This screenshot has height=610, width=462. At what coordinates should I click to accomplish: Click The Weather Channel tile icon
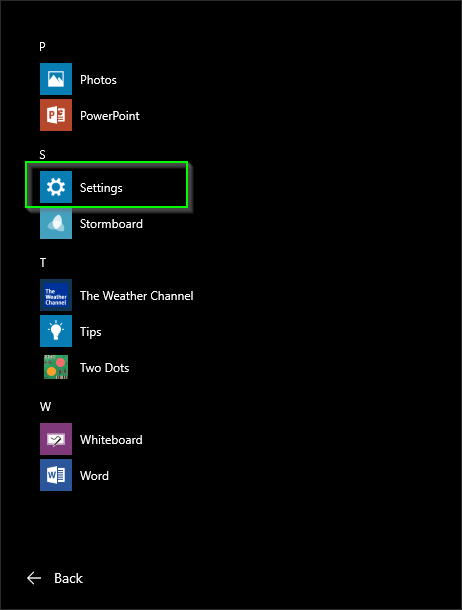[56, 295]
